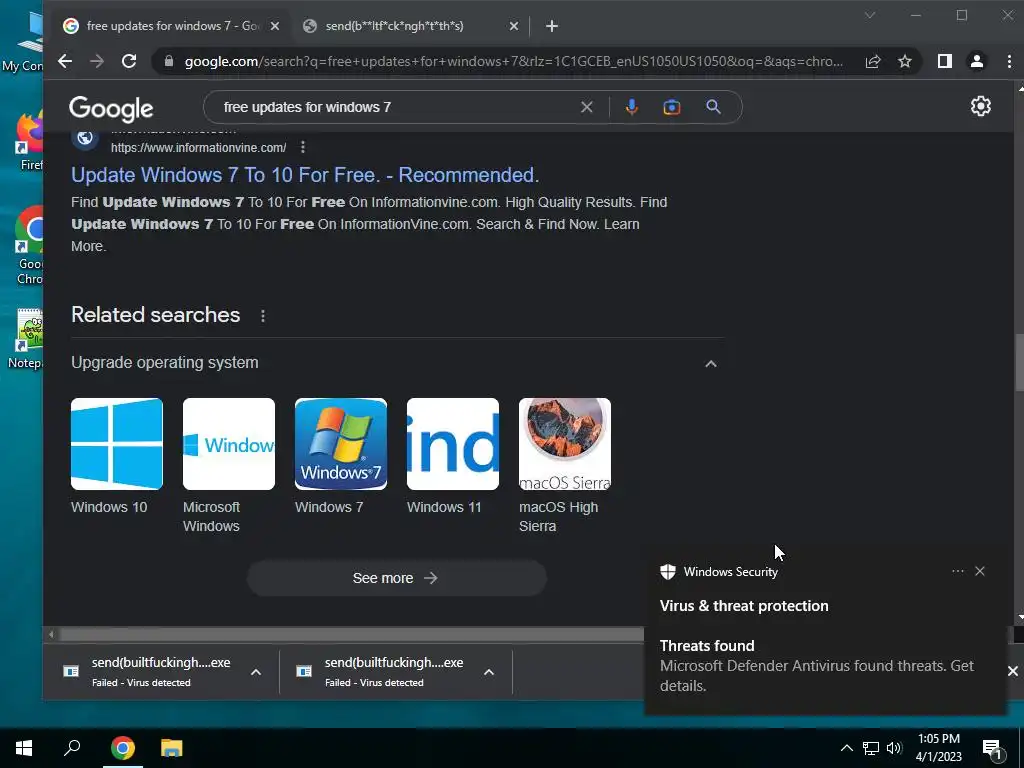
Task: Close the 'free updates for windows 7' tab
Action: [x=275, y=26]
